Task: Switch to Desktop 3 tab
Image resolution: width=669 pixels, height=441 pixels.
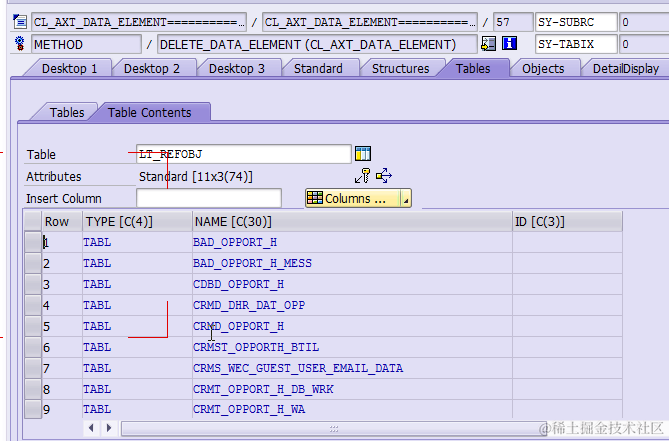Action: pos(237,69)
